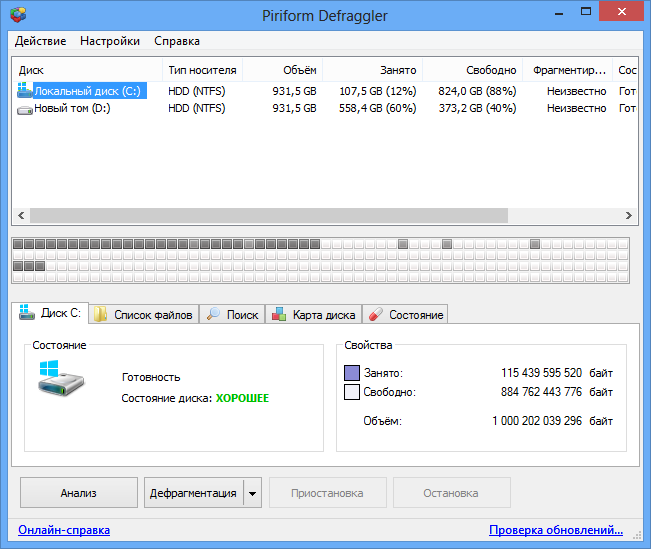The width and height of the screenshot is (651, 549).
Task: Click the Defraggler app icon in title bar
Action: [18, 15]
